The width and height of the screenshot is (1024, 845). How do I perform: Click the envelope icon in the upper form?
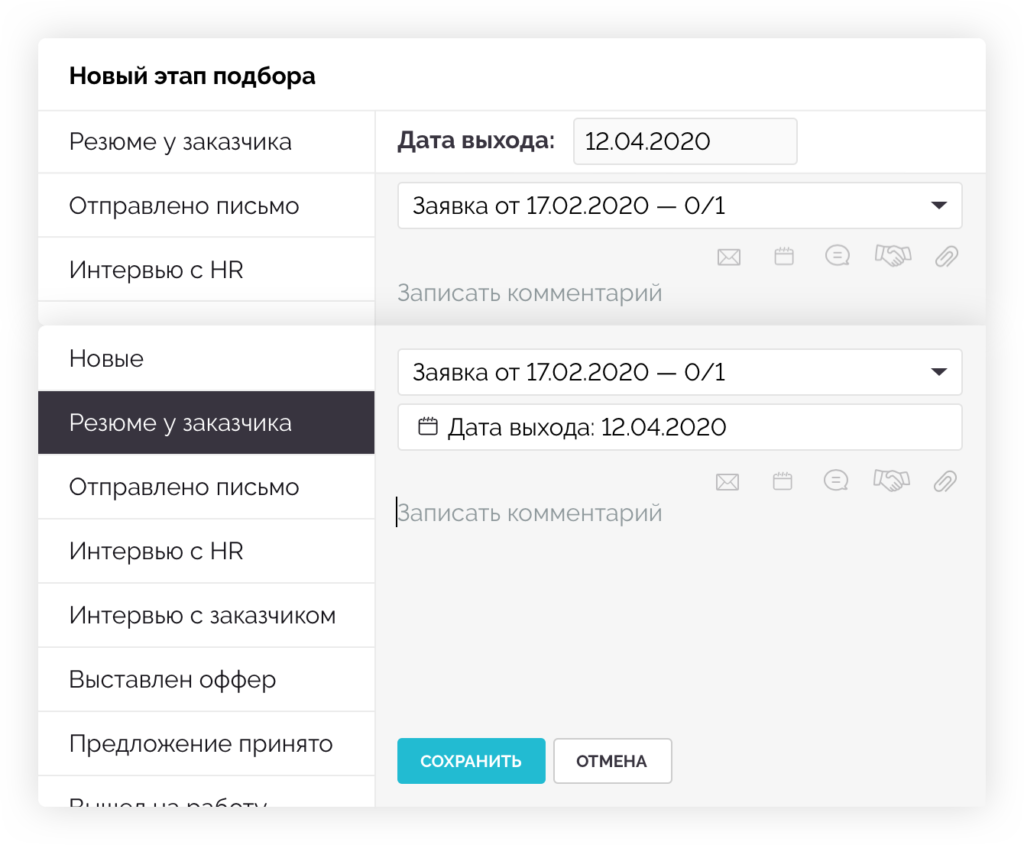729,257
